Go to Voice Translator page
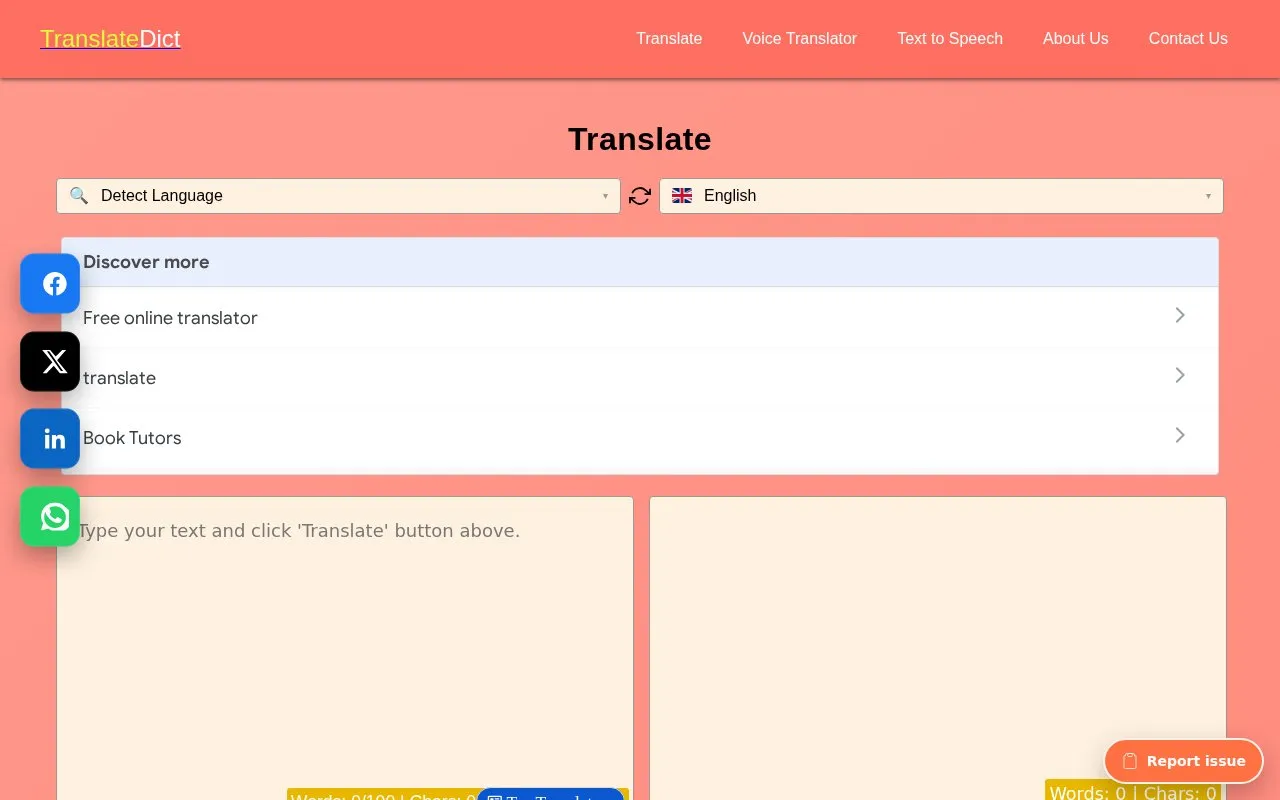The height and width of the screenshot is (800, 1280). tap(799, 38)
